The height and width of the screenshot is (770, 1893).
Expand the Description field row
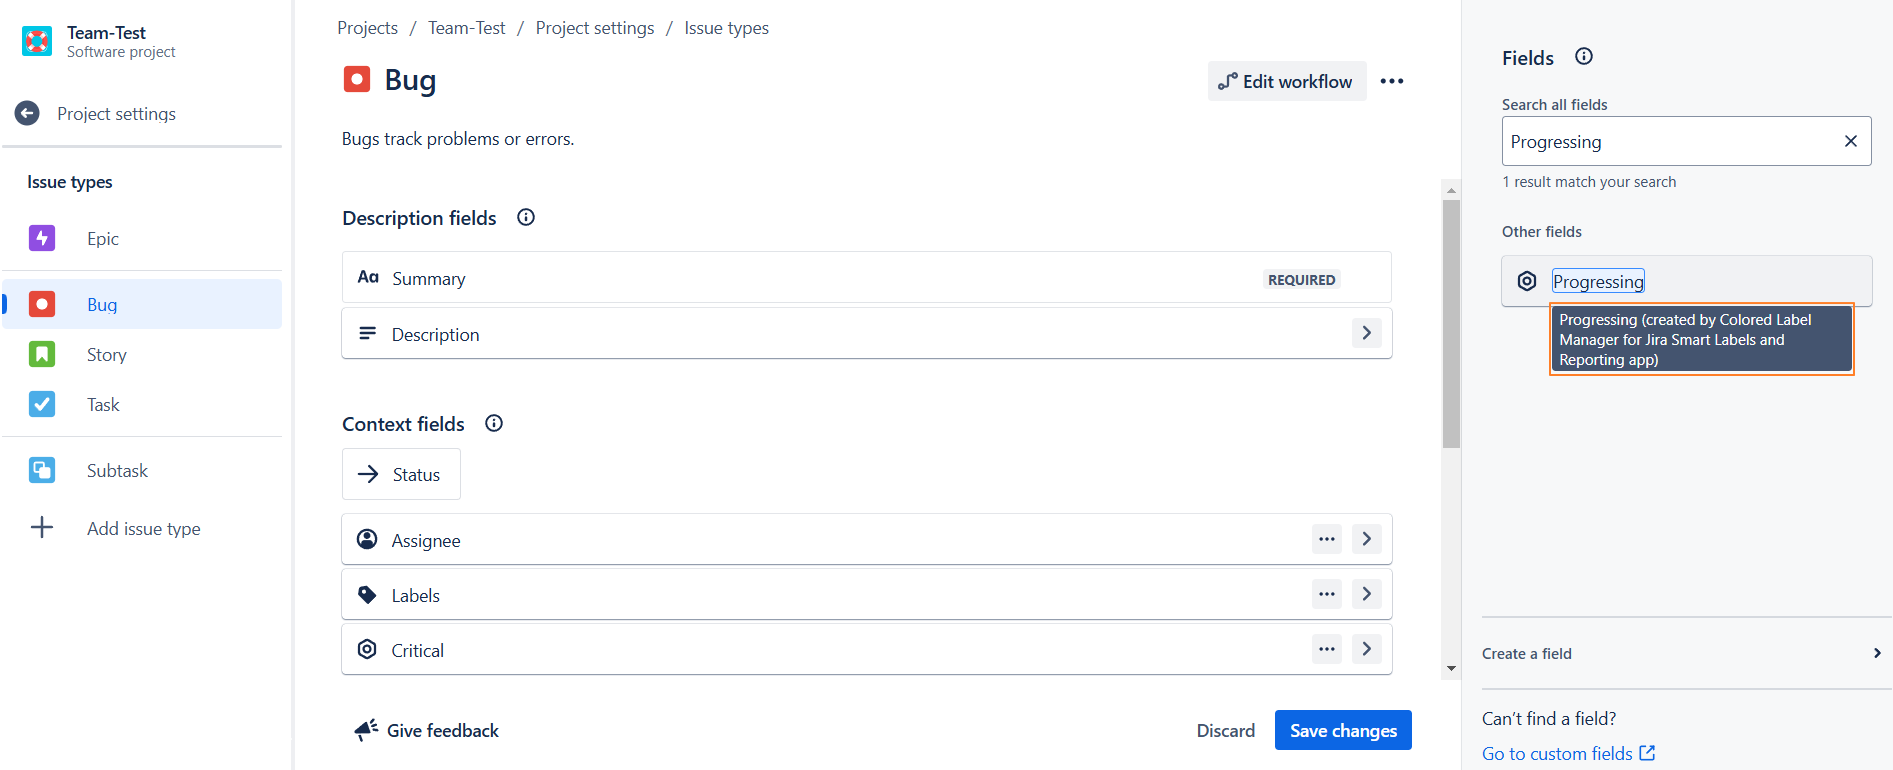click(x=1367, y=334)
